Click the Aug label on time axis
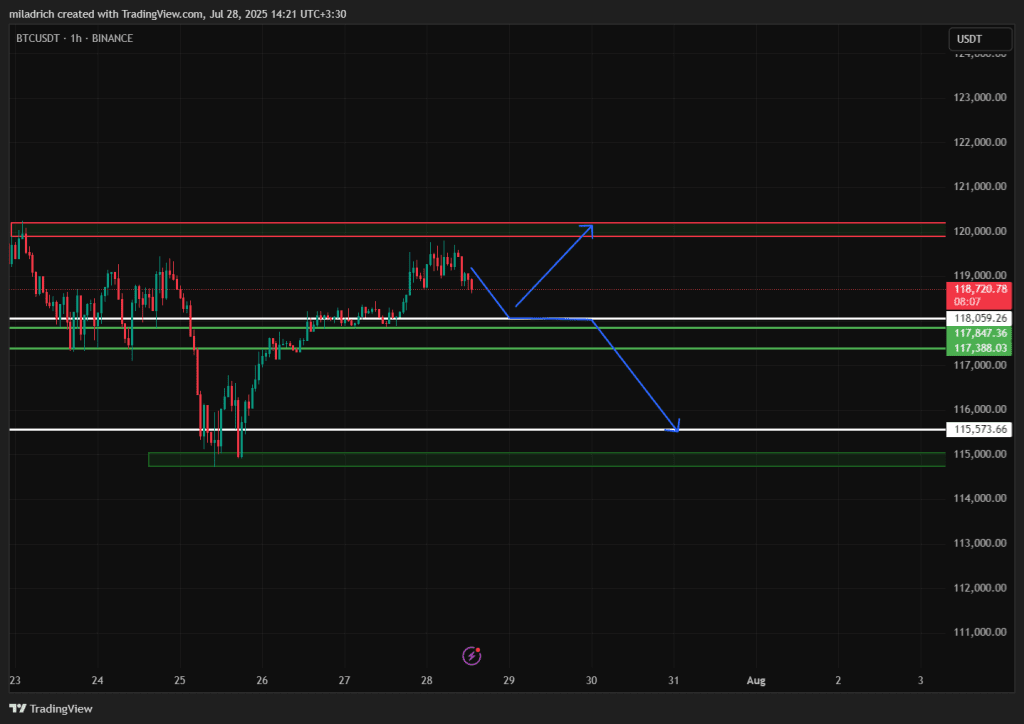The width and height of the screenshot is (1024, 724). [756, 681]
